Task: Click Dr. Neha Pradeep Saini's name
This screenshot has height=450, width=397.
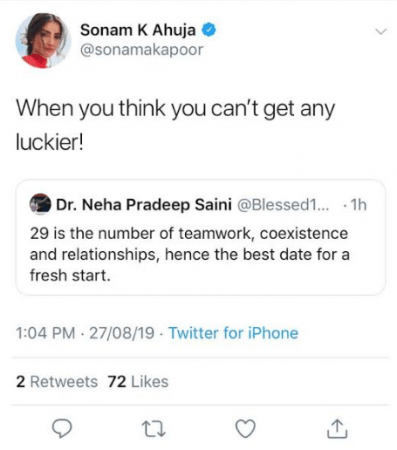Action: 144,204
